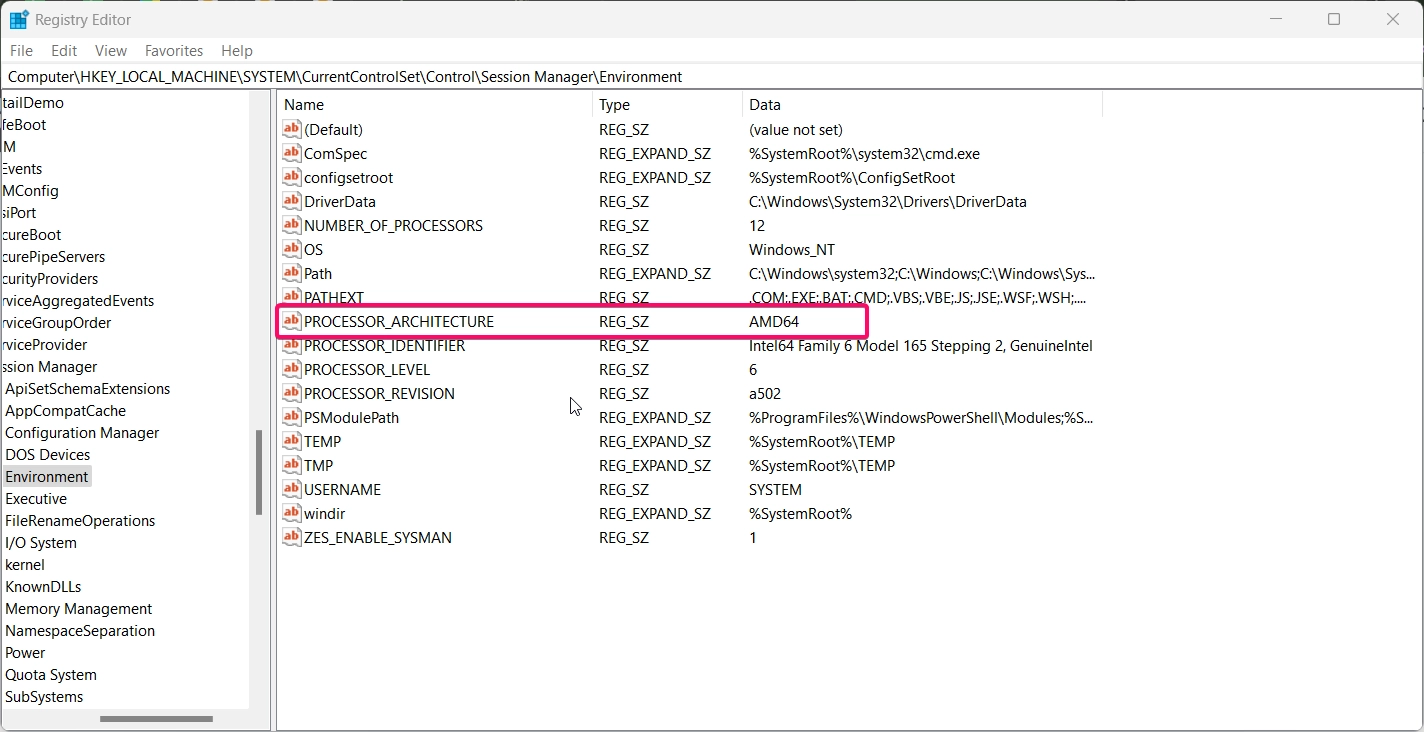Screen dimensions: 1424x732
Task: Maximize the Registry Editor window
Action: pyautogui.click(x=1334, y=19)
